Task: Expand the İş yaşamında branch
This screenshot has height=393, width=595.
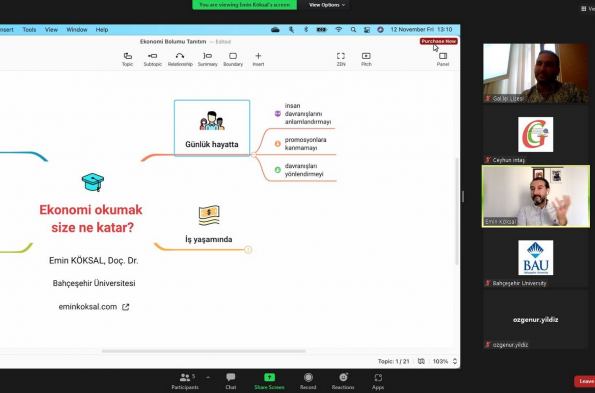Action: (248, 250)
